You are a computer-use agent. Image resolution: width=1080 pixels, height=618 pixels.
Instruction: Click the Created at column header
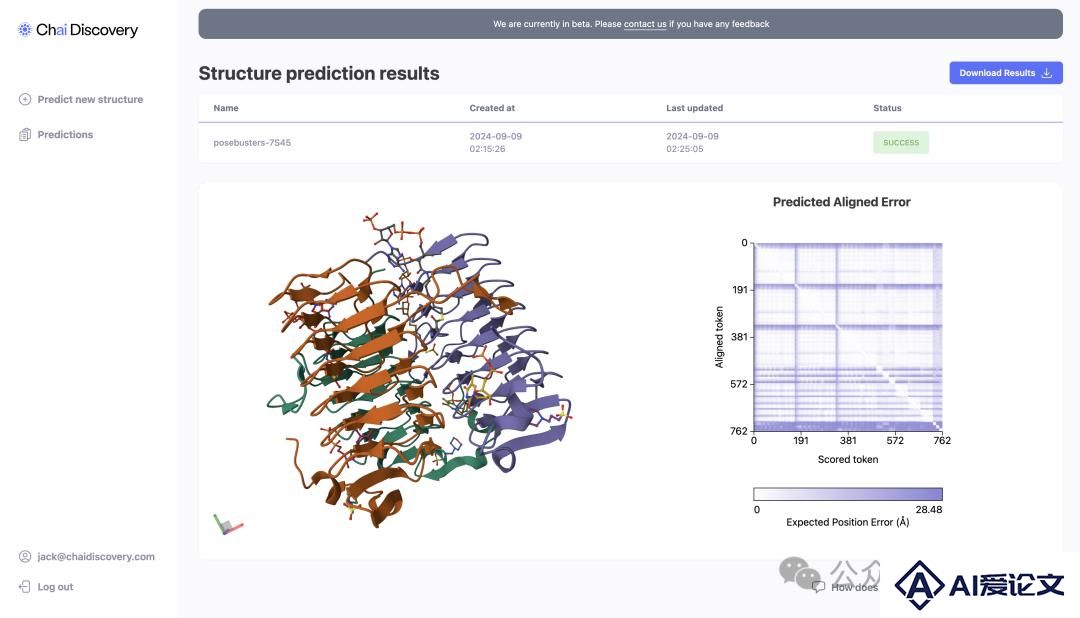pos(492,108)
